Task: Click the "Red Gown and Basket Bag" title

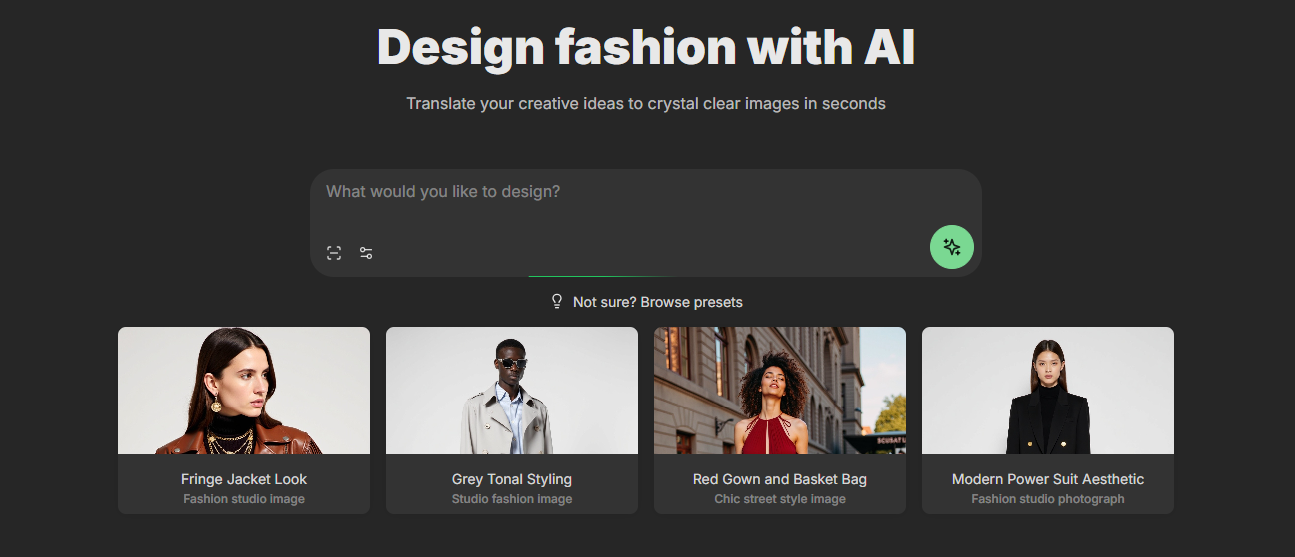Action: [x=780, y=479]
